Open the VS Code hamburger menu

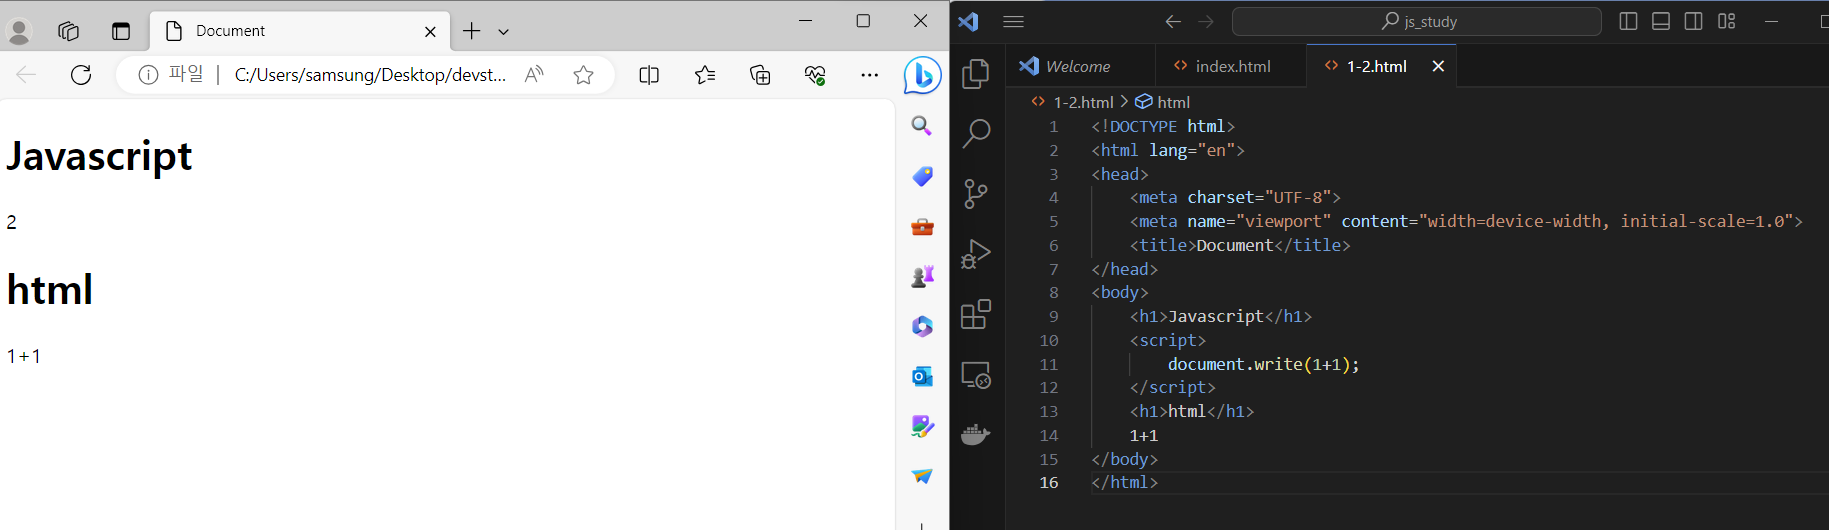point(1013,21)
